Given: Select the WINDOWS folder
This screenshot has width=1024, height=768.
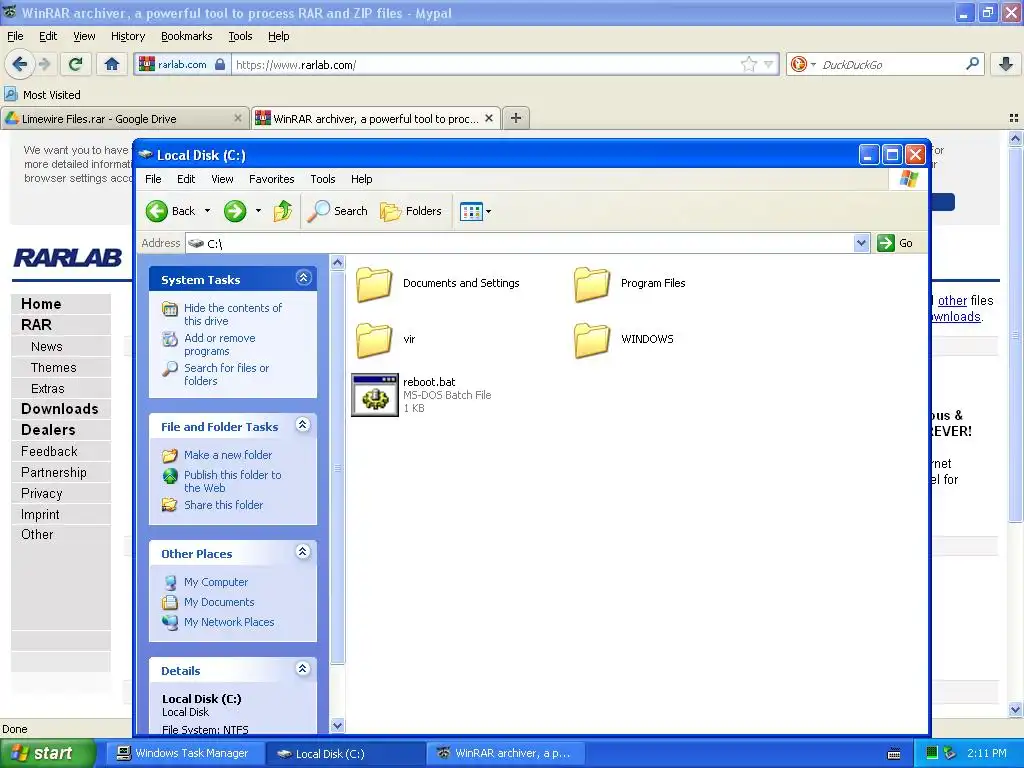Looking at the screenshot, I should tap(624, 340).
